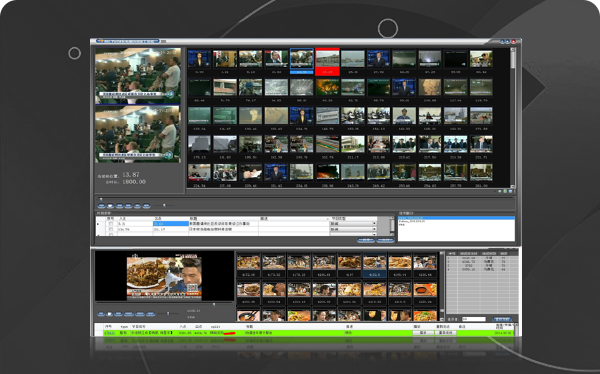600x374 pixels.
Task: Click the text input field under the right table
Action: [474, 319]
